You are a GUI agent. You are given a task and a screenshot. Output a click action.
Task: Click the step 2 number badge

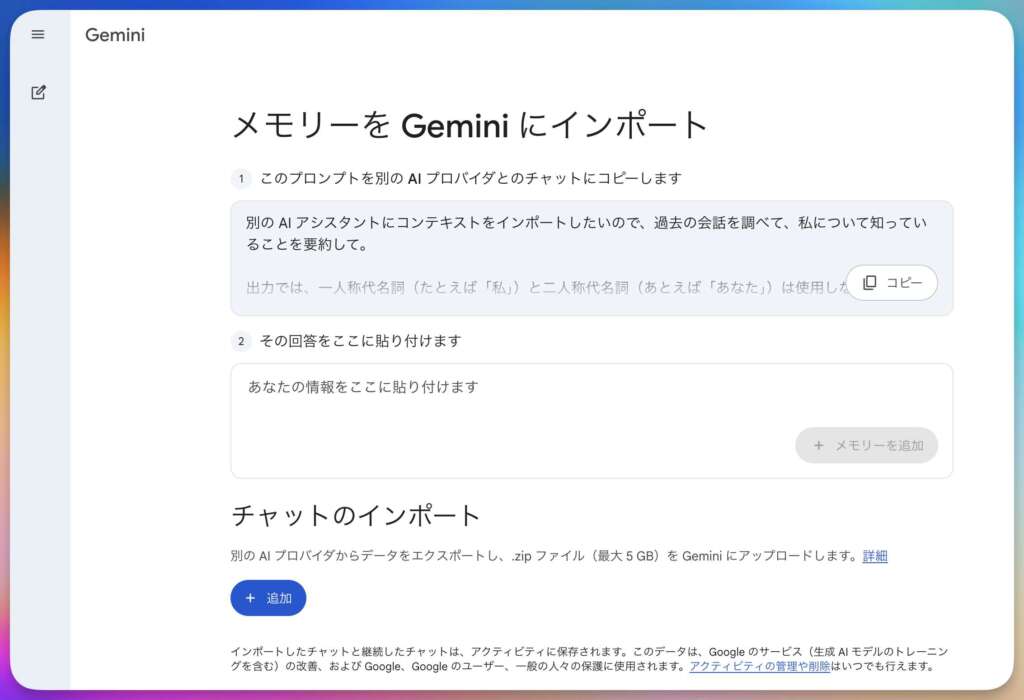click(241, 342)
